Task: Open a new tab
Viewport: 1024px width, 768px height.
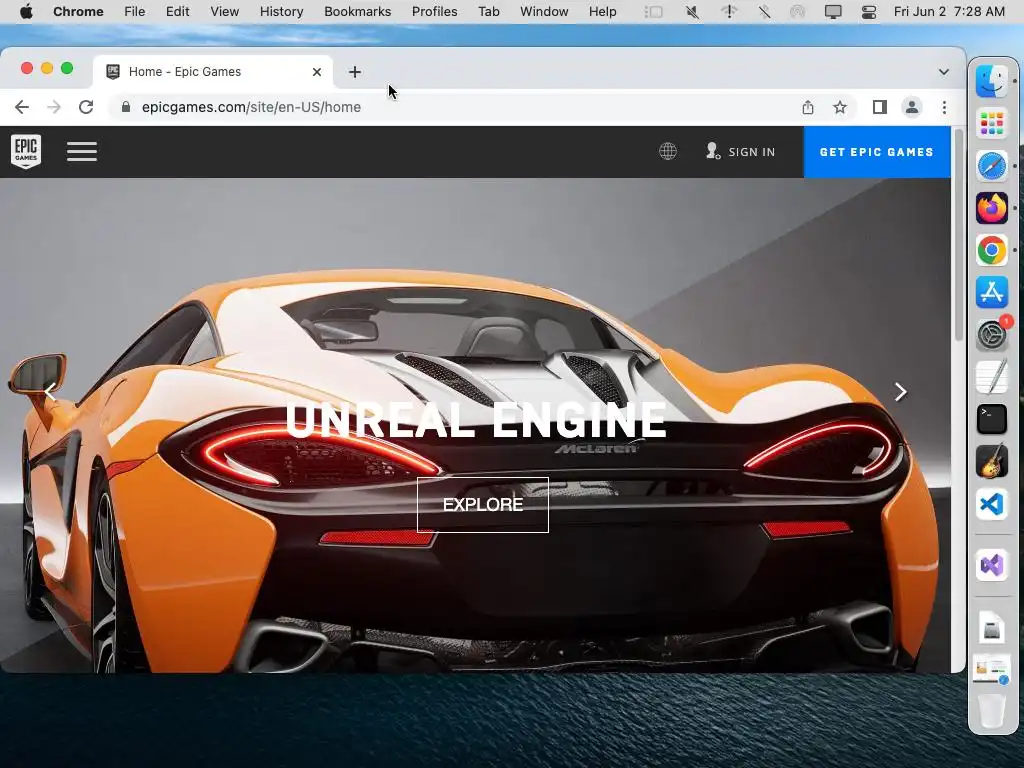Action: pos(355,72)
